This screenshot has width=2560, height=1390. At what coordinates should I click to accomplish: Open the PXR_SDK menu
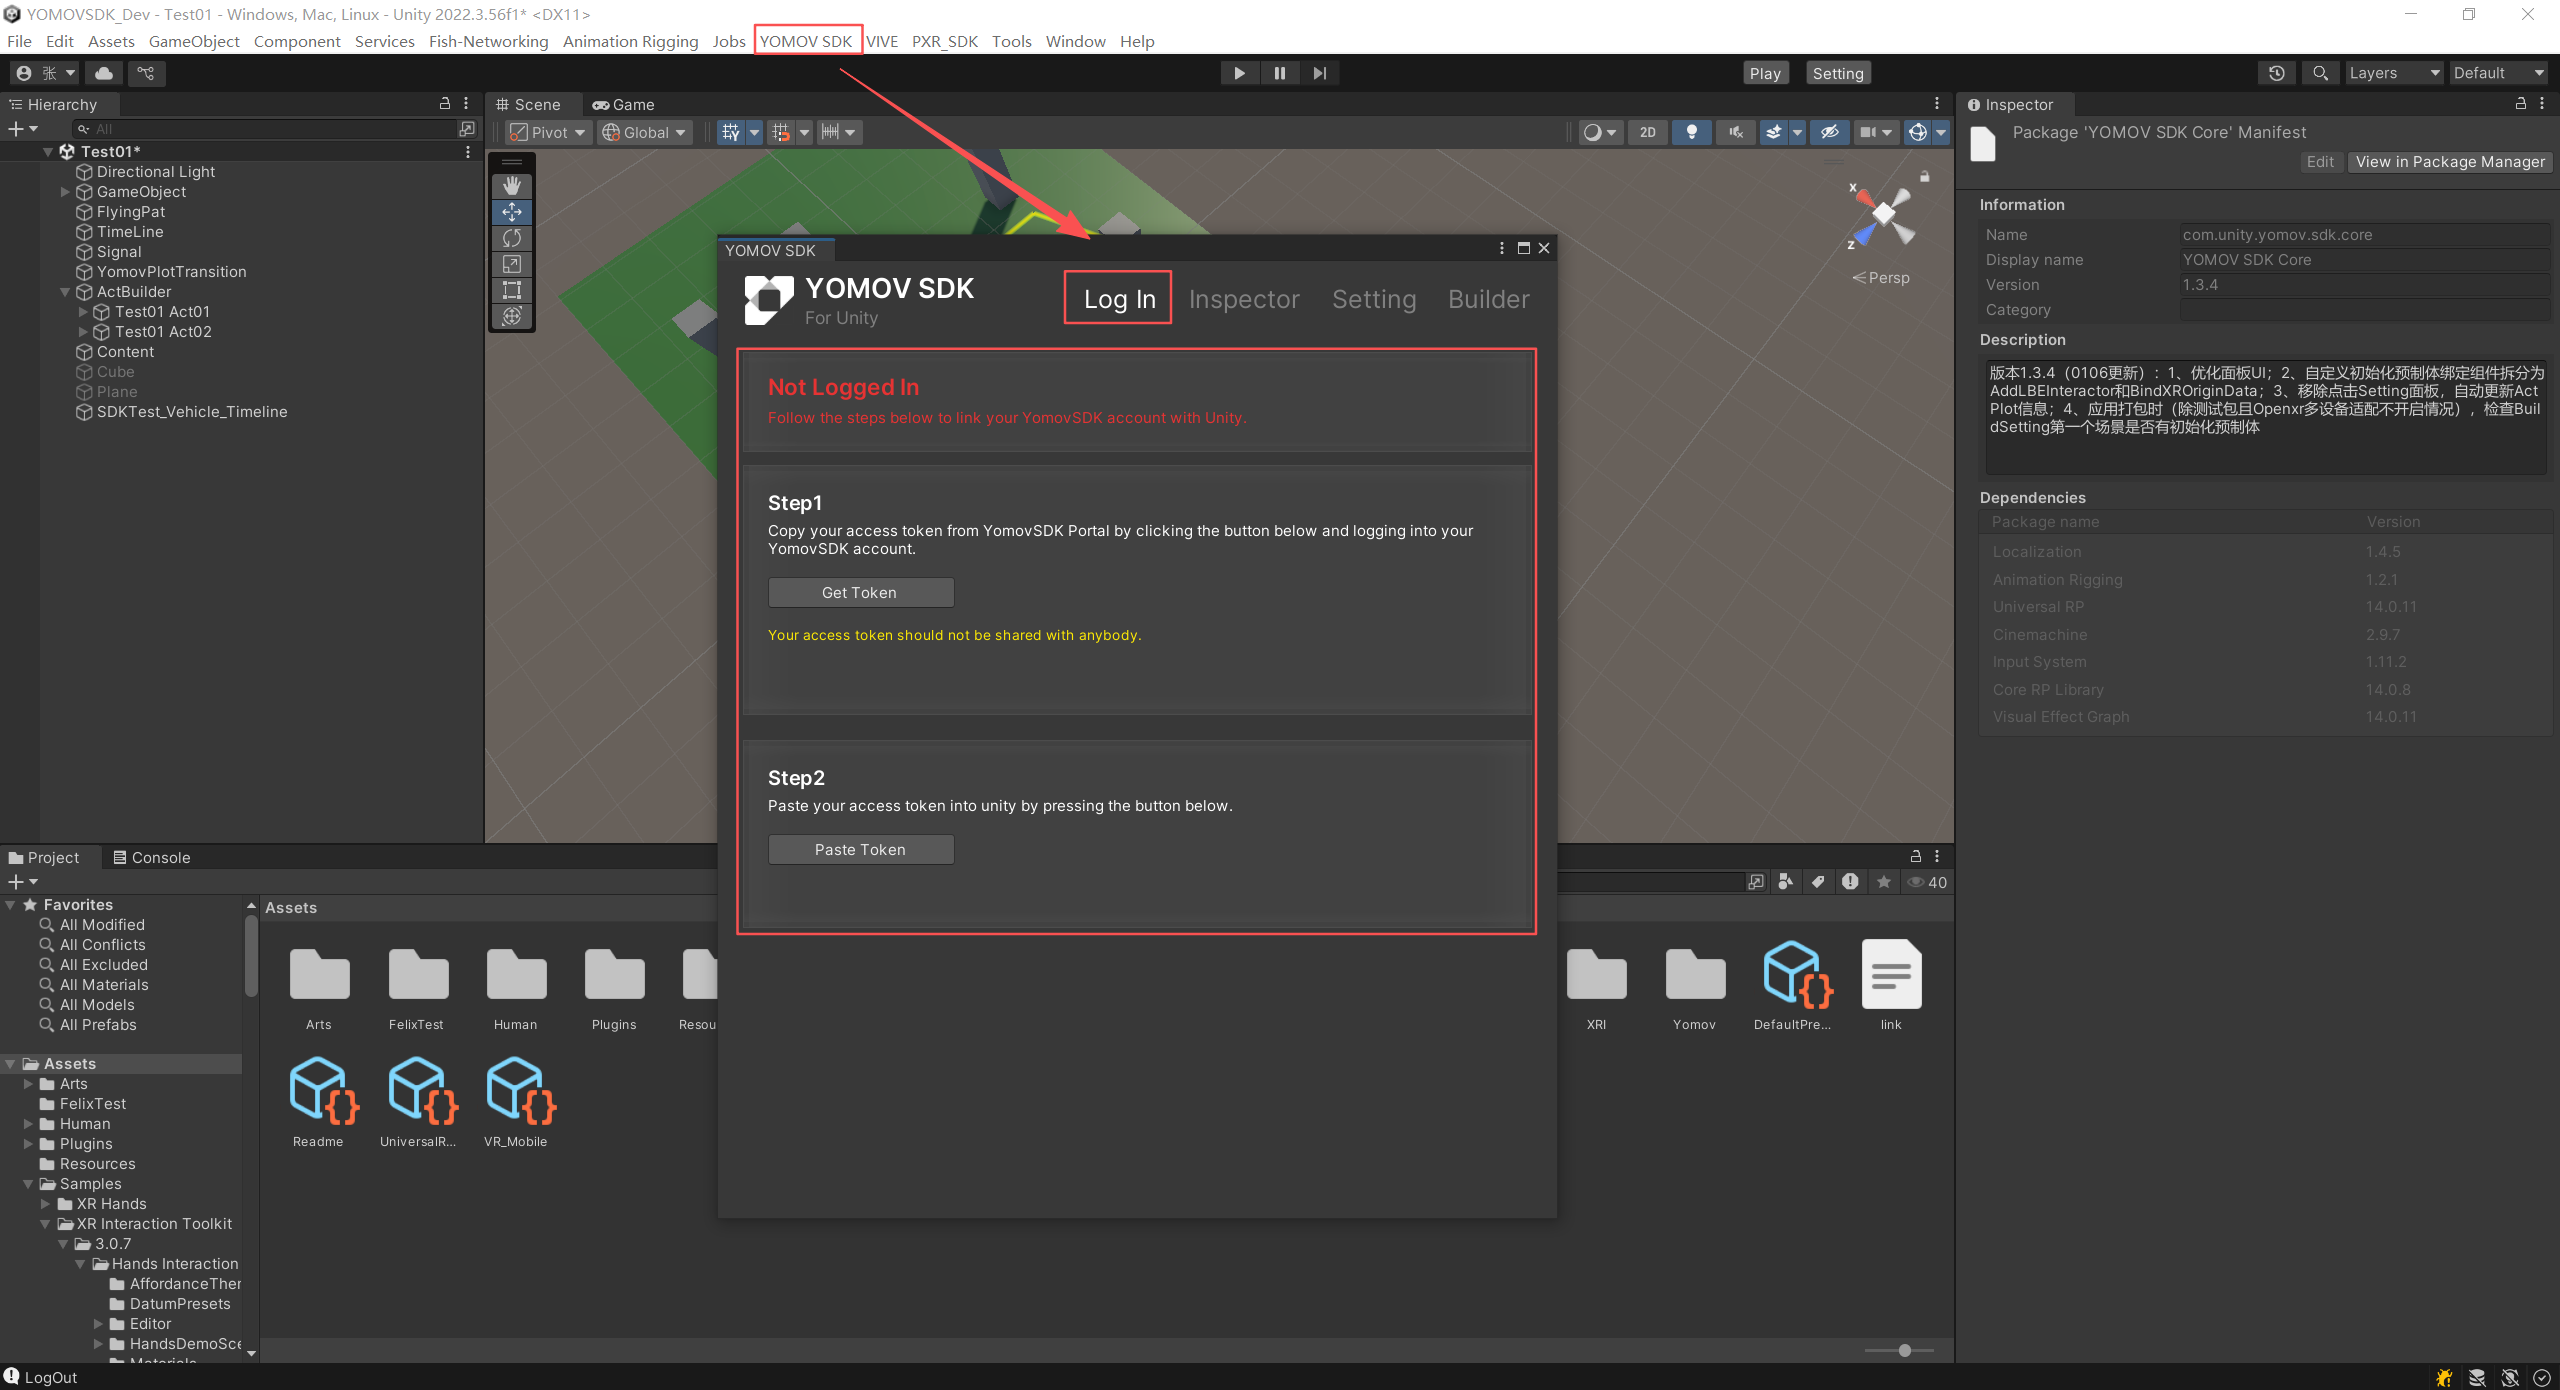[944, 41]
